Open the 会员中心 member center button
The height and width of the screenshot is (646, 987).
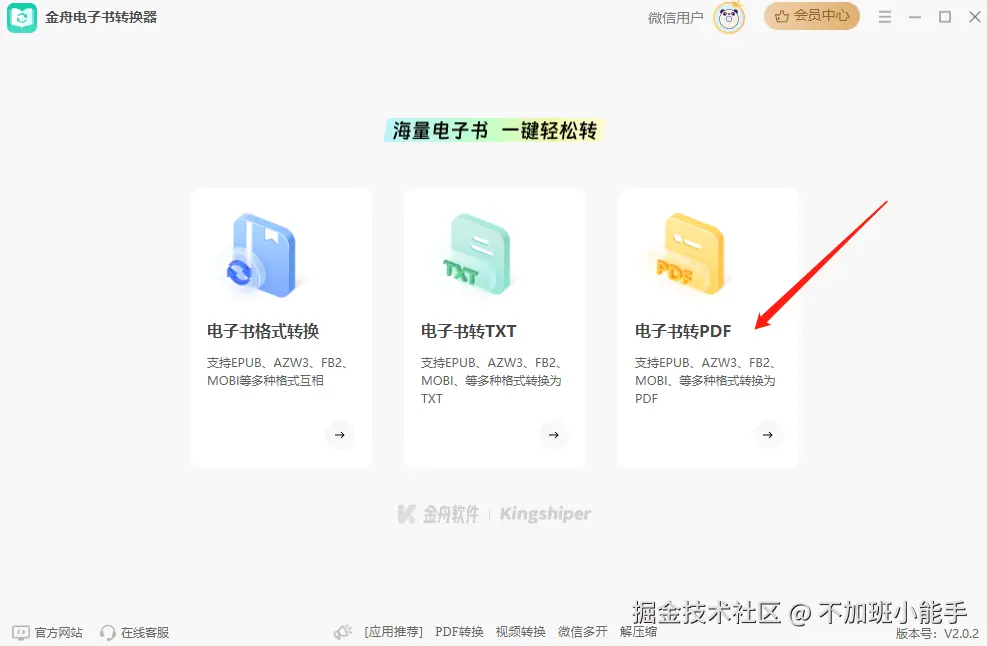(811, 16)
